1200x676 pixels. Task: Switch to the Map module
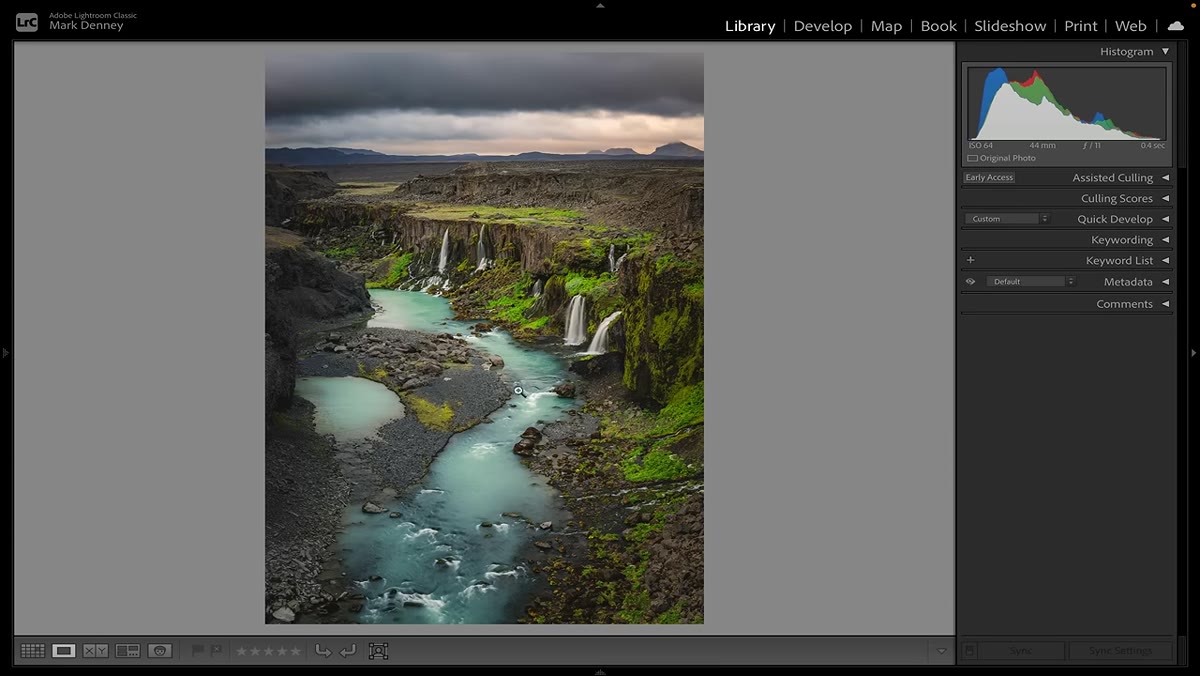point(886,26)
